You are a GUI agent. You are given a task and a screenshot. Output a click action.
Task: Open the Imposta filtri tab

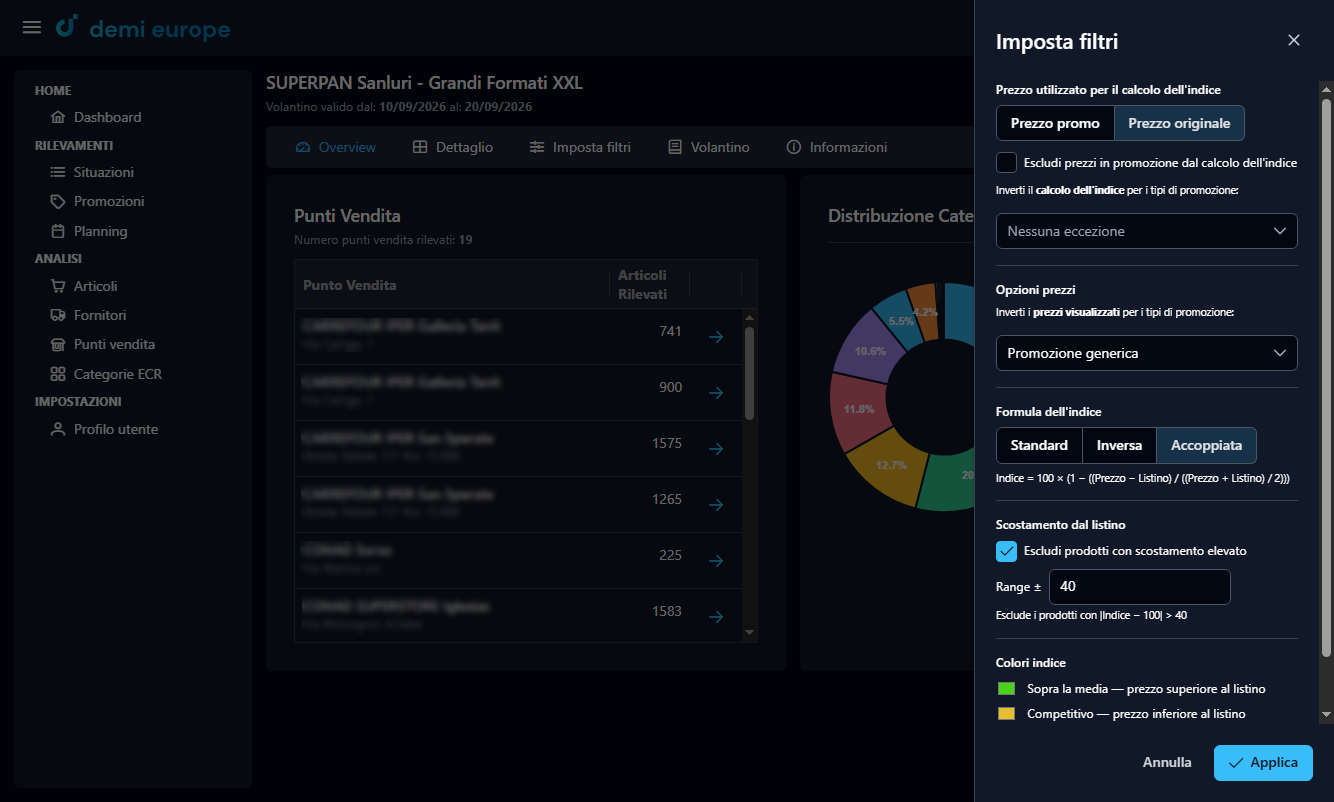pos(580,147)
